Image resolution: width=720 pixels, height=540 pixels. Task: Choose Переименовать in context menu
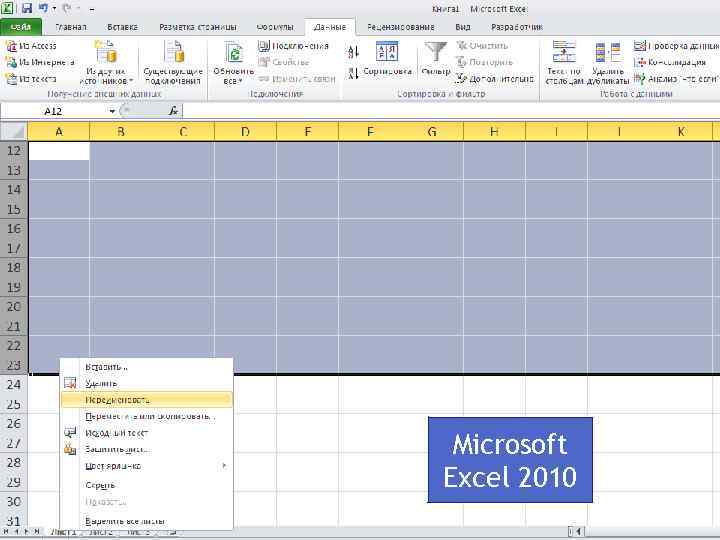coord(146,400)
